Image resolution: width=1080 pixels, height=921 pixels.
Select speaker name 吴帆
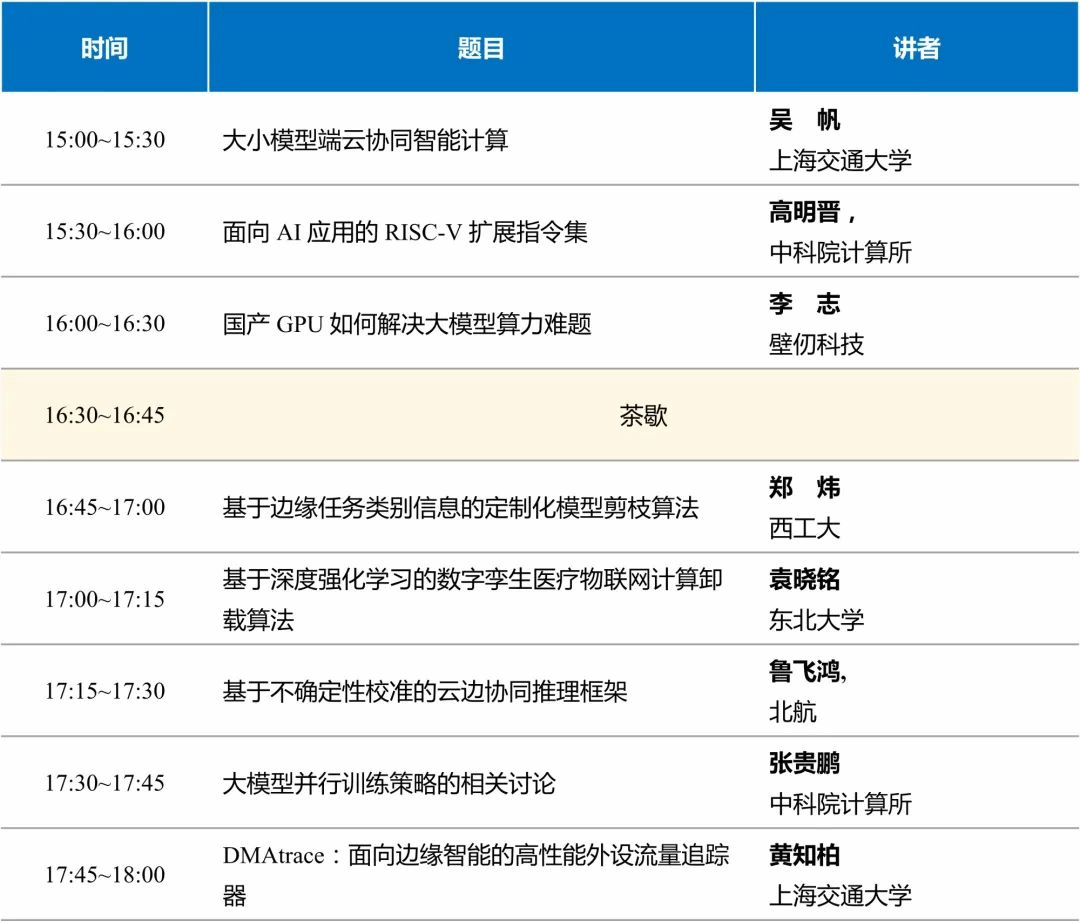[x=805, y=121]
